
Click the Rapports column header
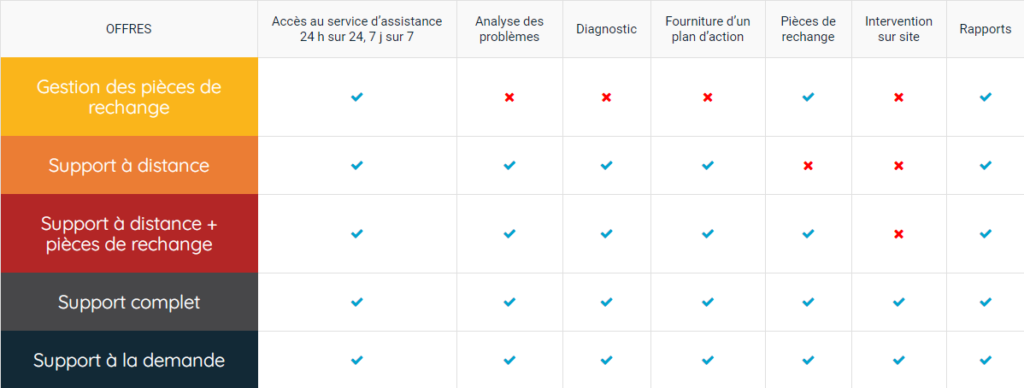click(985, 29)
